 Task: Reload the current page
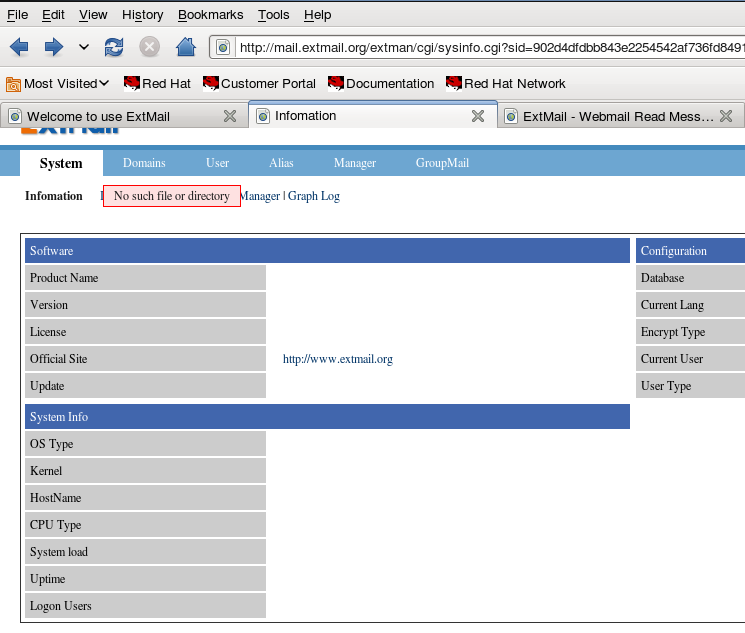tap(114, 47)
